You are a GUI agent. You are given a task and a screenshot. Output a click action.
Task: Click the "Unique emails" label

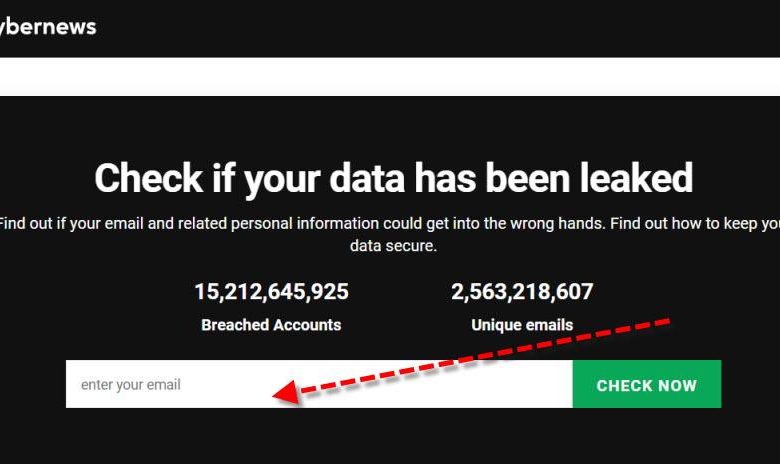pos(522,324)
